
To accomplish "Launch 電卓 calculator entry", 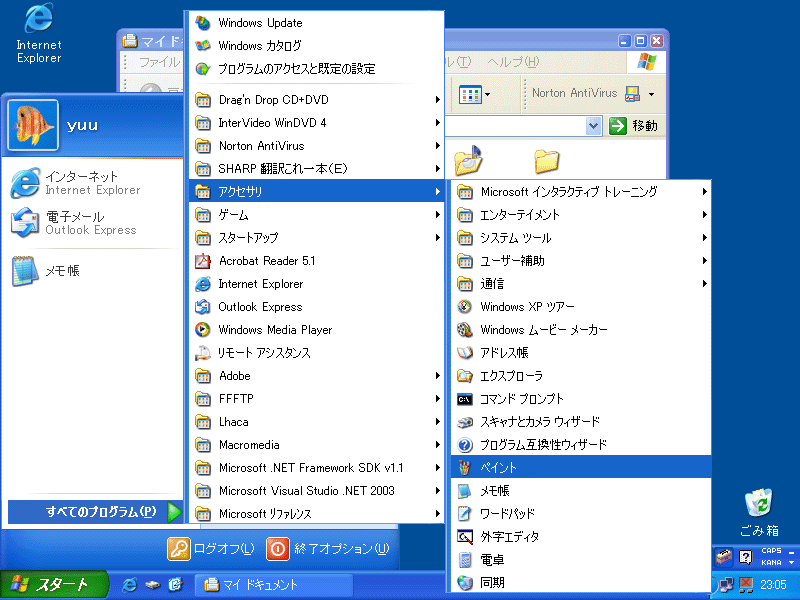I will [x=581, y=560].
